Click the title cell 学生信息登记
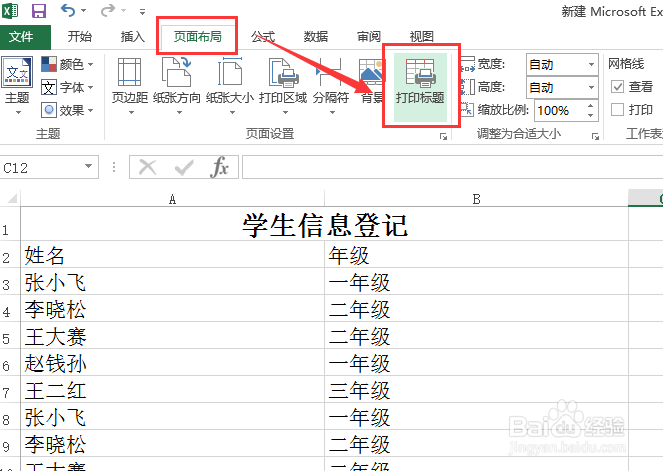Image resolution: width=663 pixels, height=471 pixels. (x=325, y=224)
